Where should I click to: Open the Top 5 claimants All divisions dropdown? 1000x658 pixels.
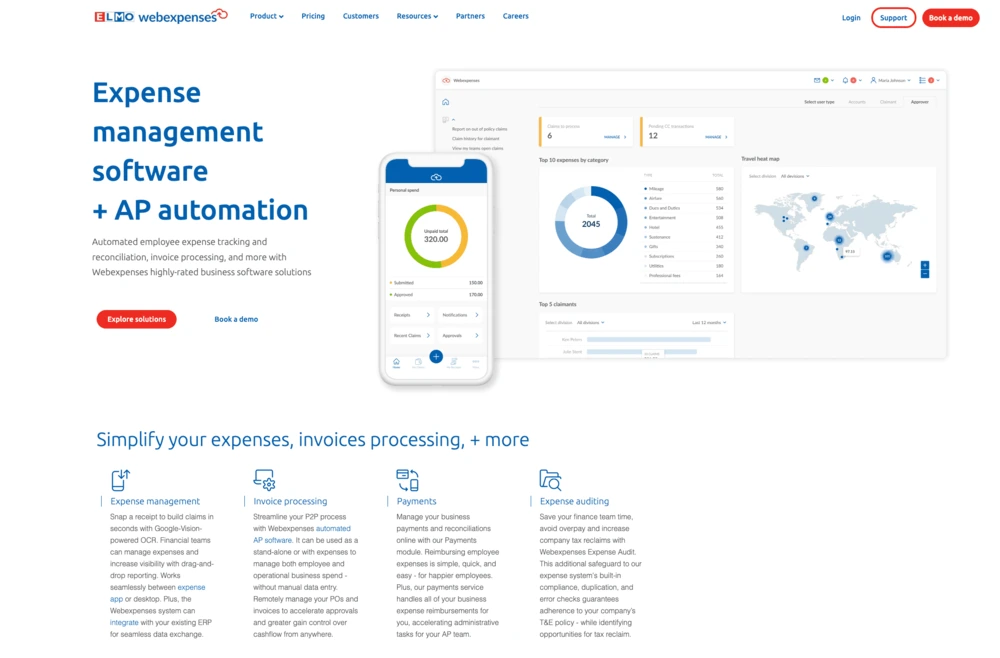tap(591, 323)
